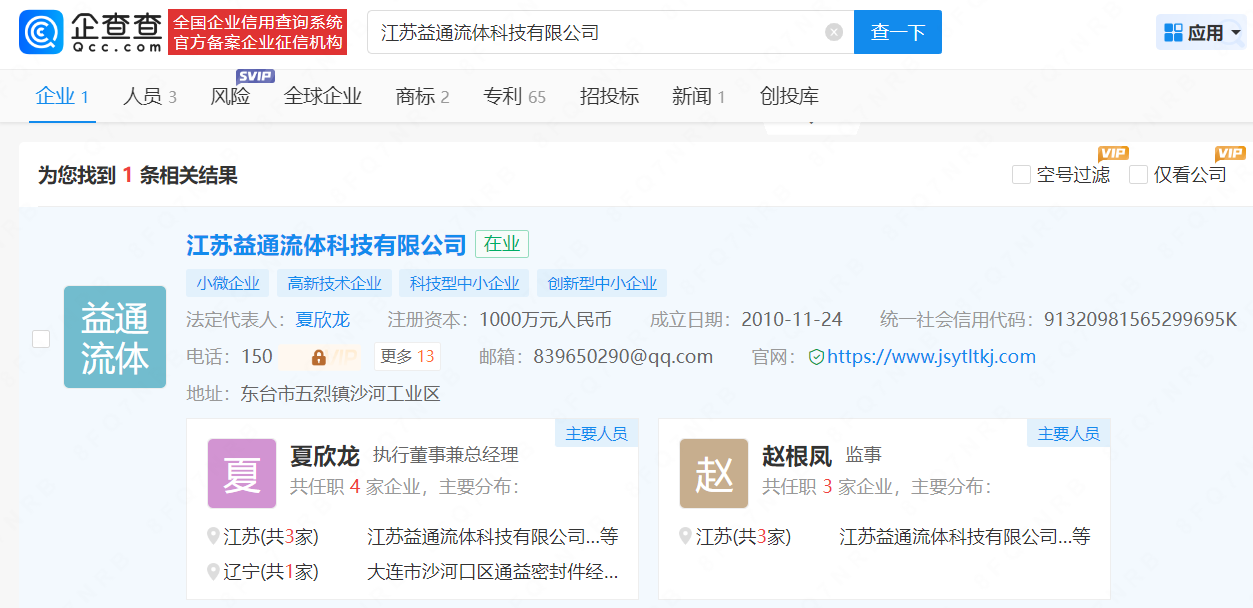Click the 益通流体 company logo thumbnail

[115, 337]
